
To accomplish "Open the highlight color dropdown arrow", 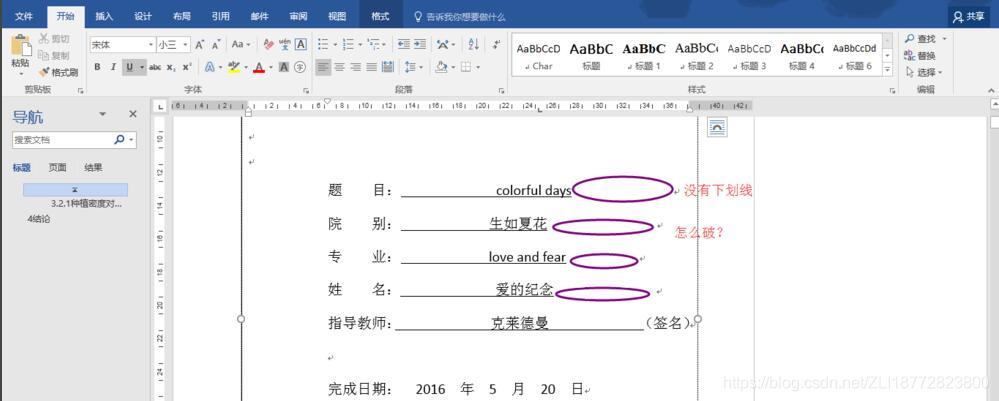I will point(245,67).
